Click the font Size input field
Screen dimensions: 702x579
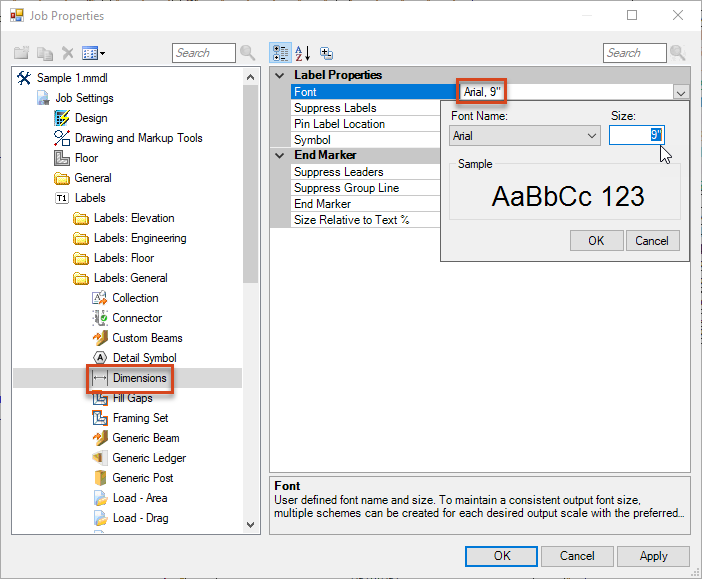click(x=636, y=135)
